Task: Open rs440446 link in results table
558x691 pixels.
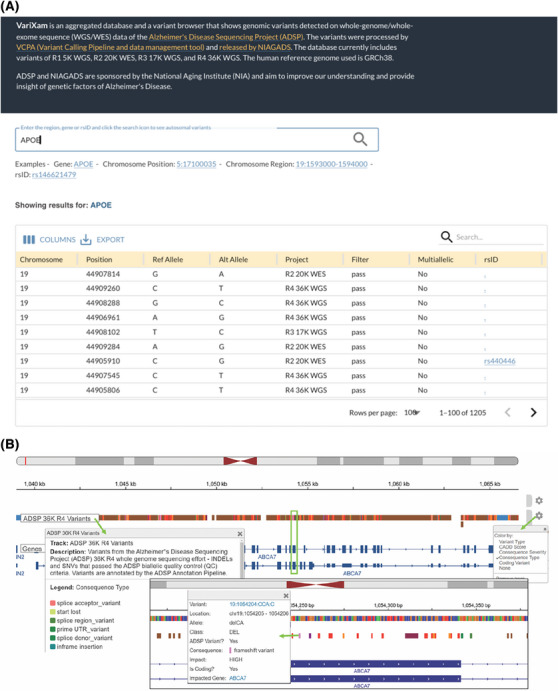Action: tap(499, 361)
